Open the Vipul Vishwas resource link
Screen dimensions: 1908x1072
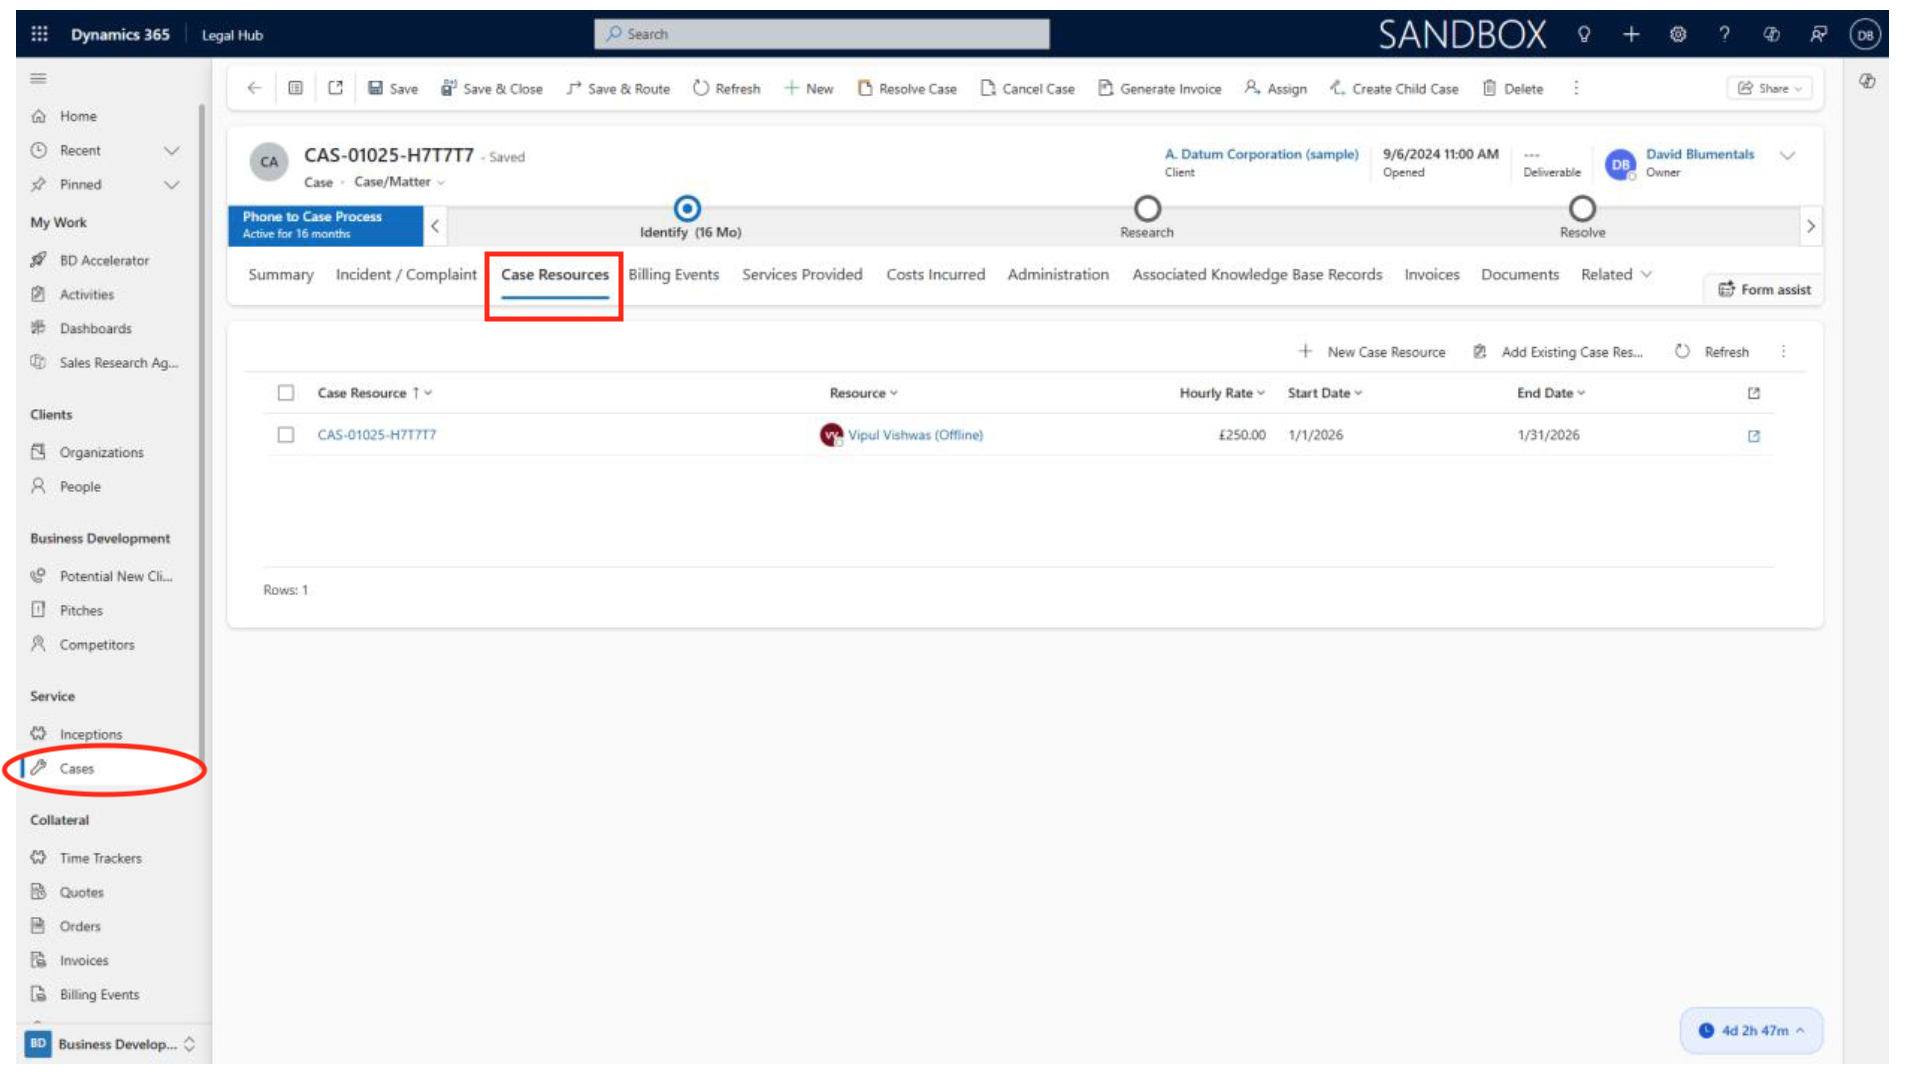[x=914, y=435]
